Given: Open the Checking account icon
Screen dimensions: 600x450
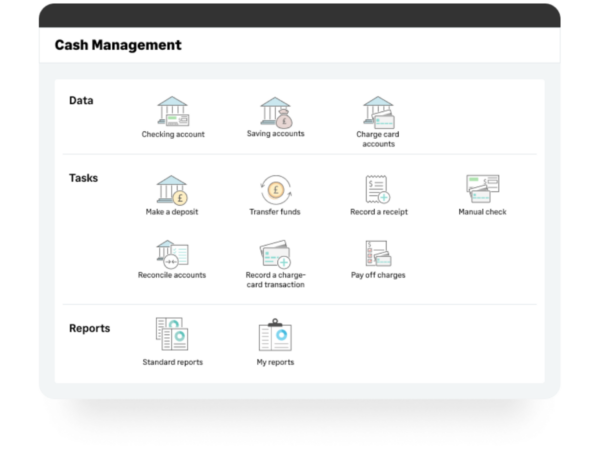Looking at the screenshot, I should (173, 111).
